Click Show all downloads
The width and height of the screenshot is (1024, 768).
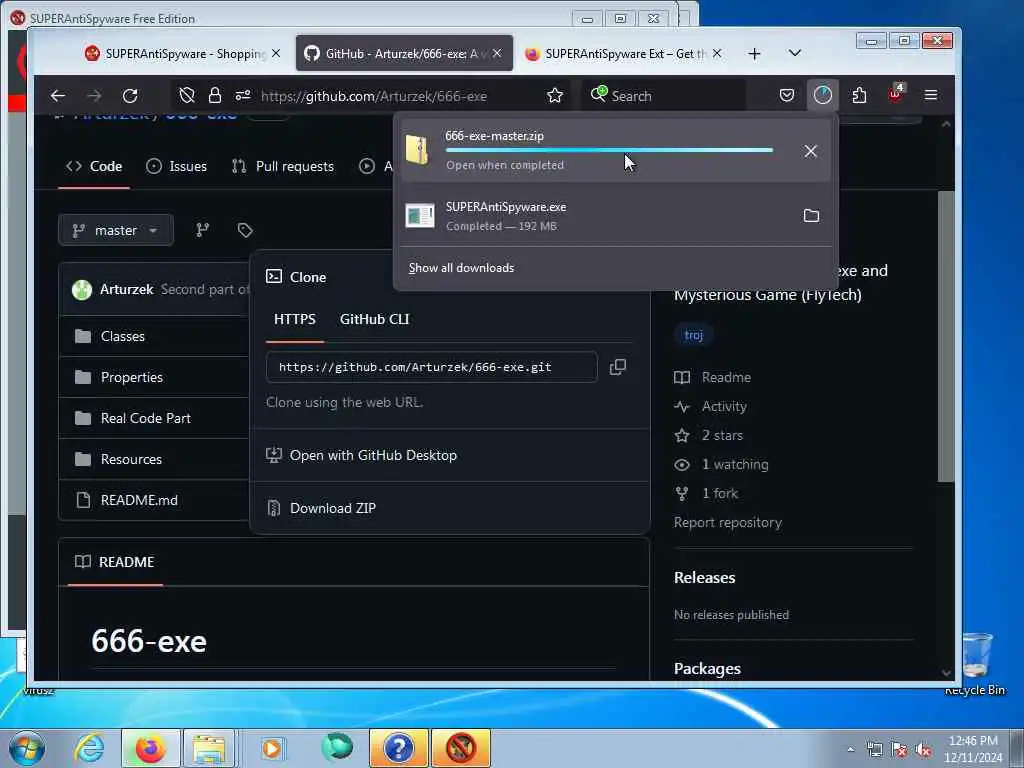[x=461, y=268]
